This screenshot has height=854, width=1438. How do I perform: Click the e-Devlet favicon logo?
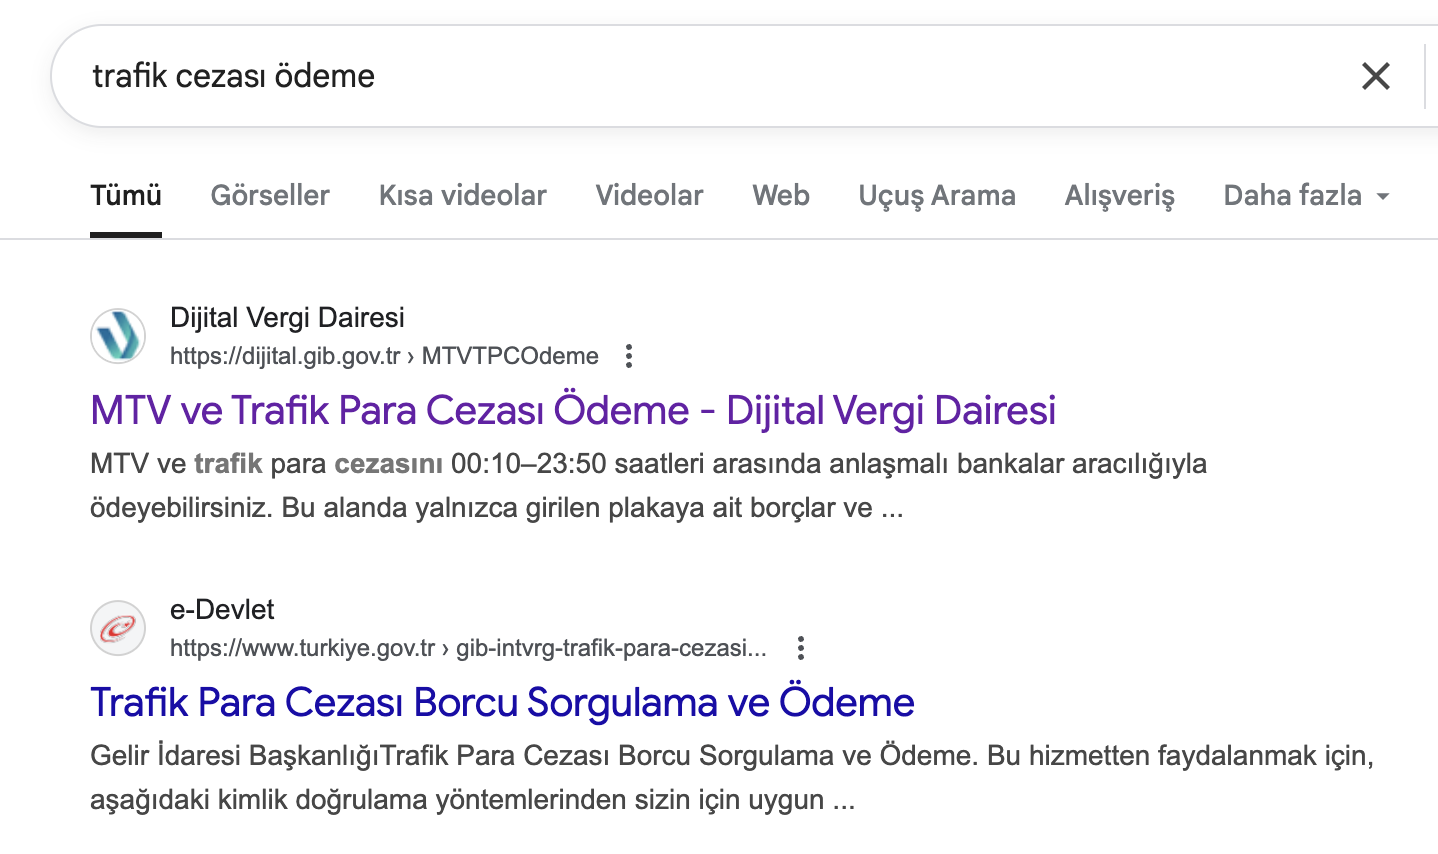point(118,628)
